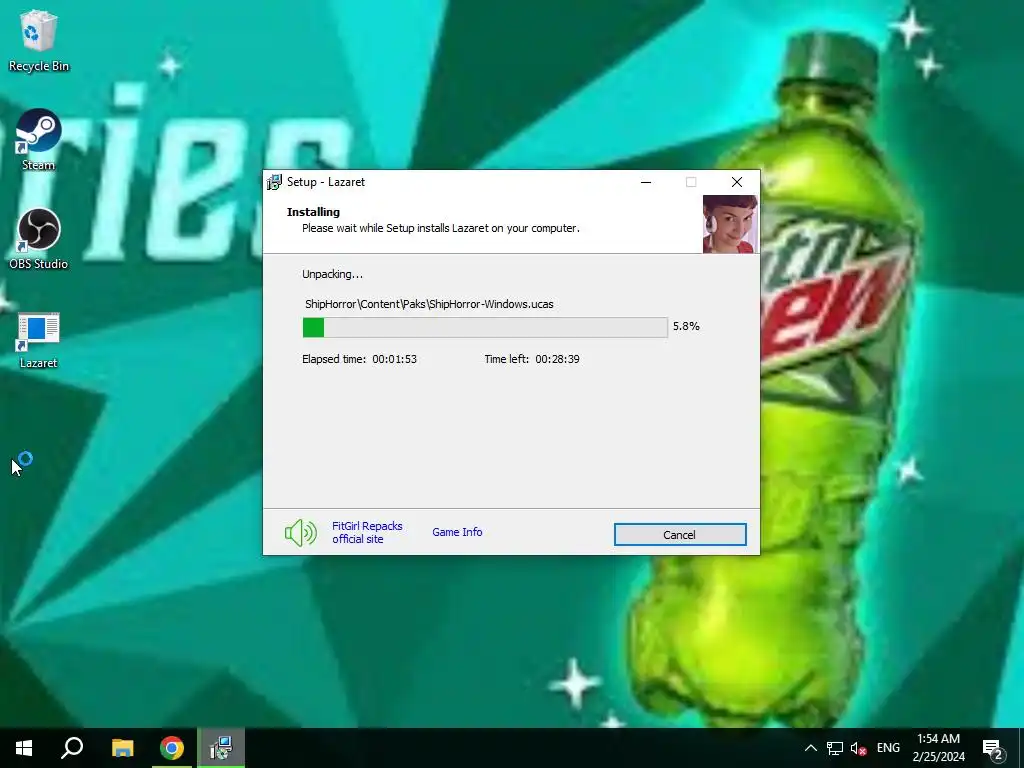
Task: Click the Setup - Lazaret title text
Action: click(326, 182)
